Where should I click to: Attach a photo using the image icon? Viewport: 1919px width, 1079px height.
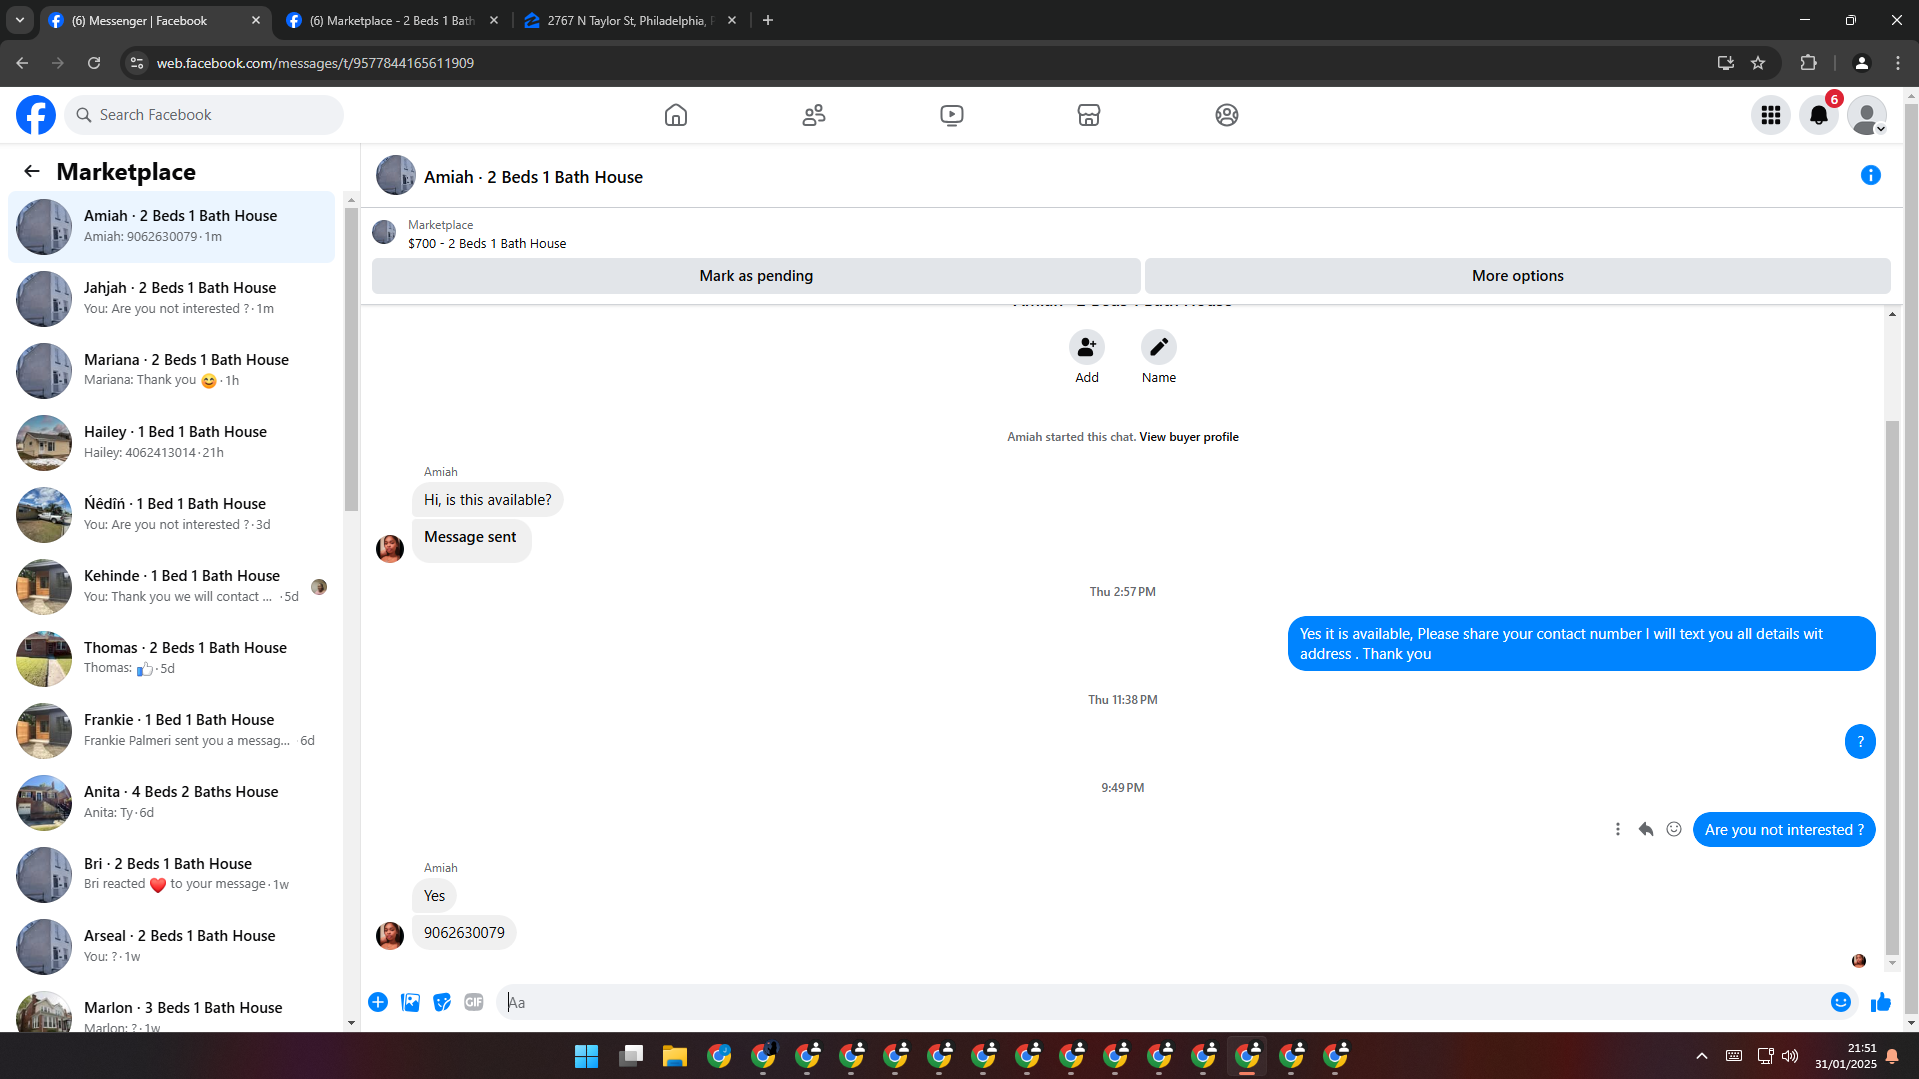(x=410, y=1003)
